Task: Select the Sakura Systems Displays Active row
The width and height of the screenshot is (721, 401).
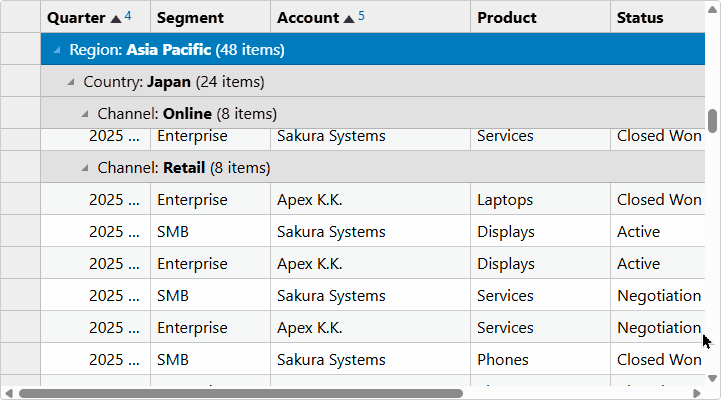Action: [372, 232]
